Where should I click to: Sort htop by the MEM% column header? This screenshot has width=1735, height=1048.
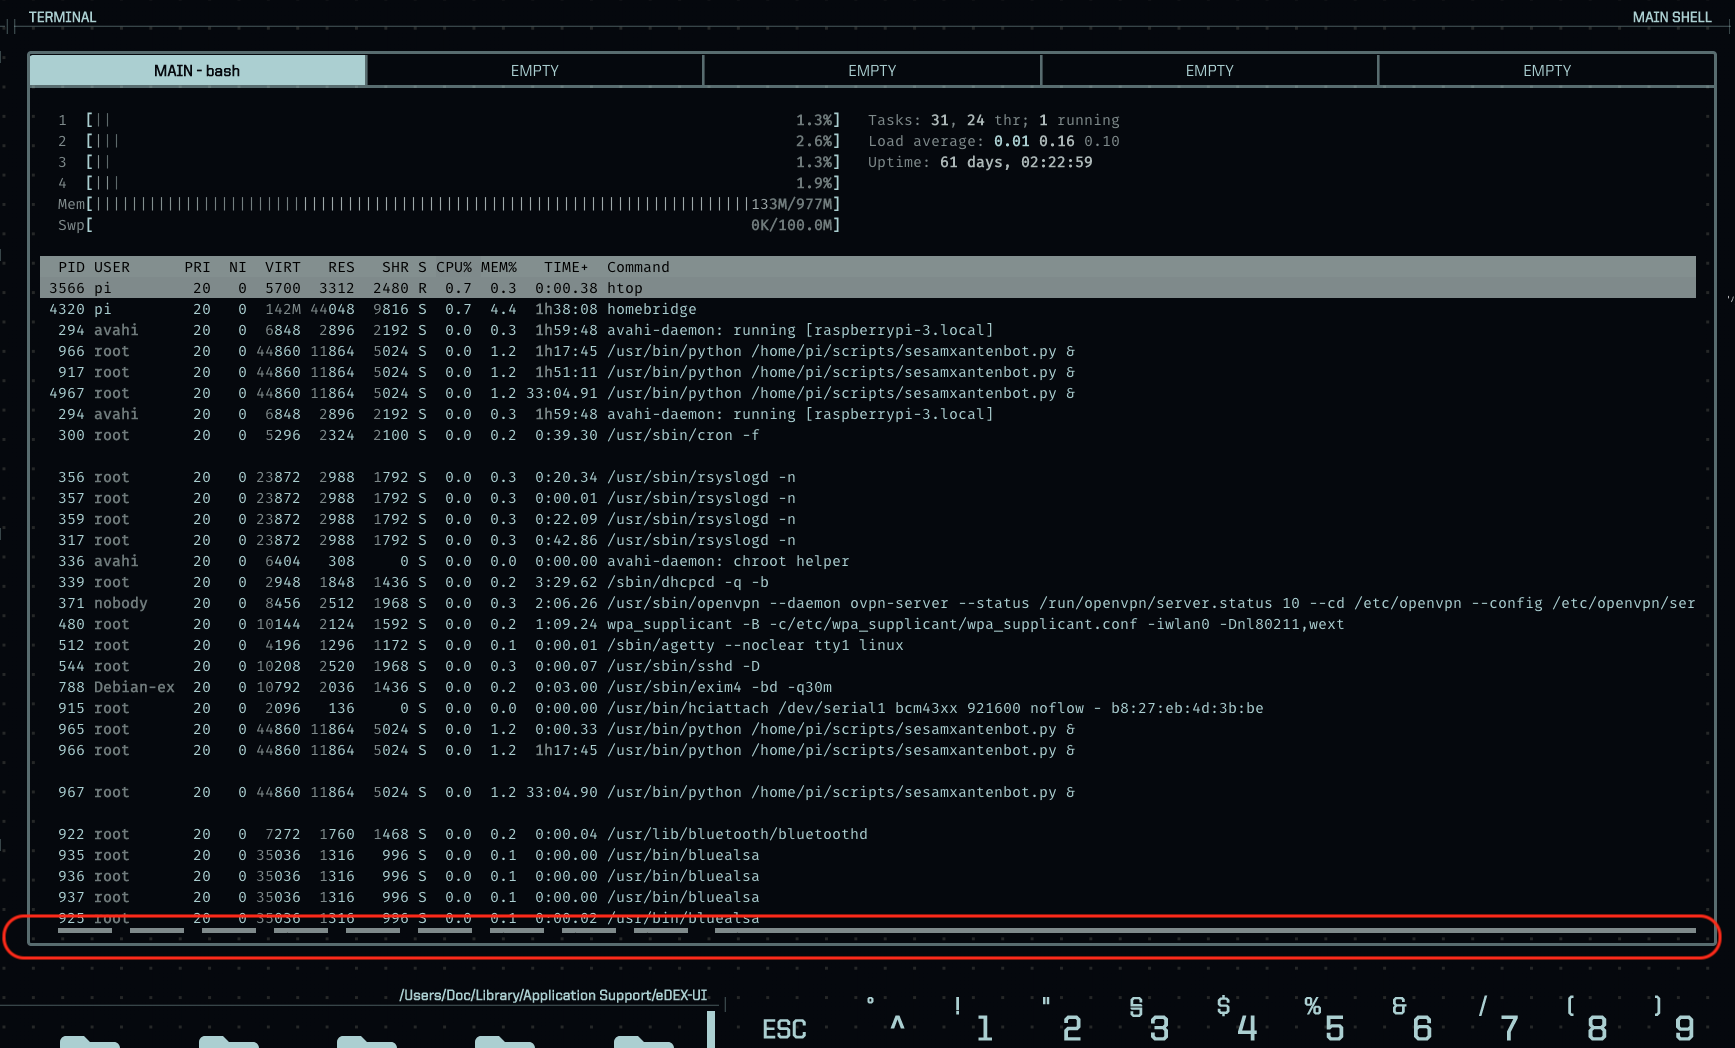(499, 267)
